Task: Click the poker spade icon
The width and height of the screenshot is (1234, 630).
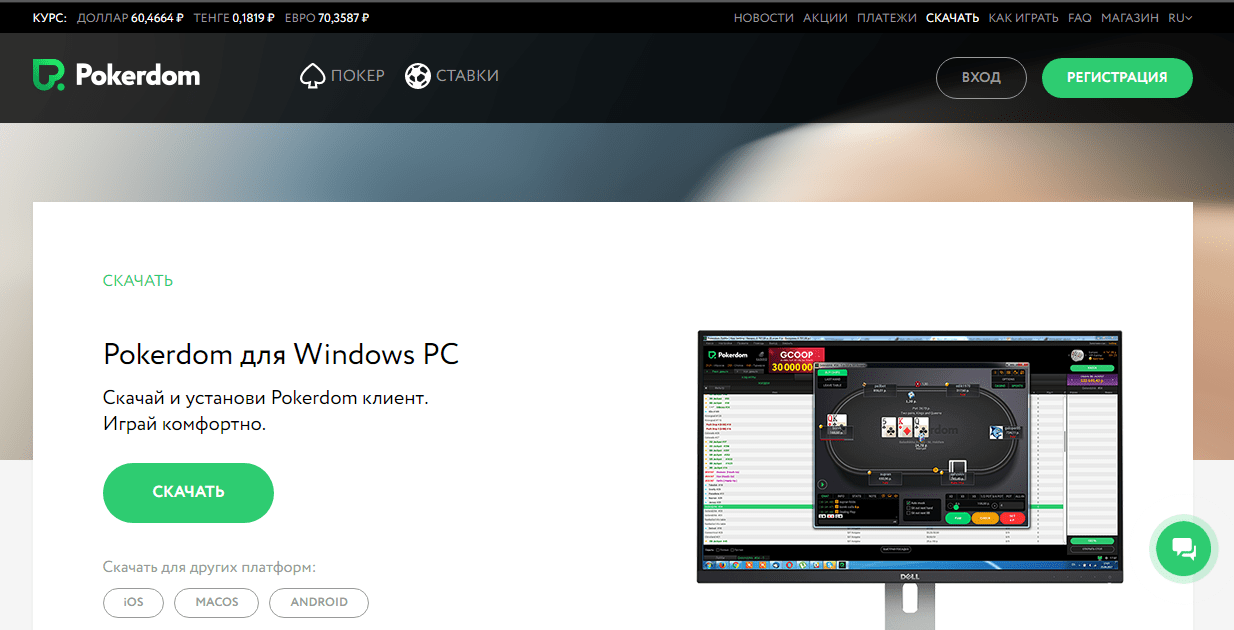Action: click(313, 76)
